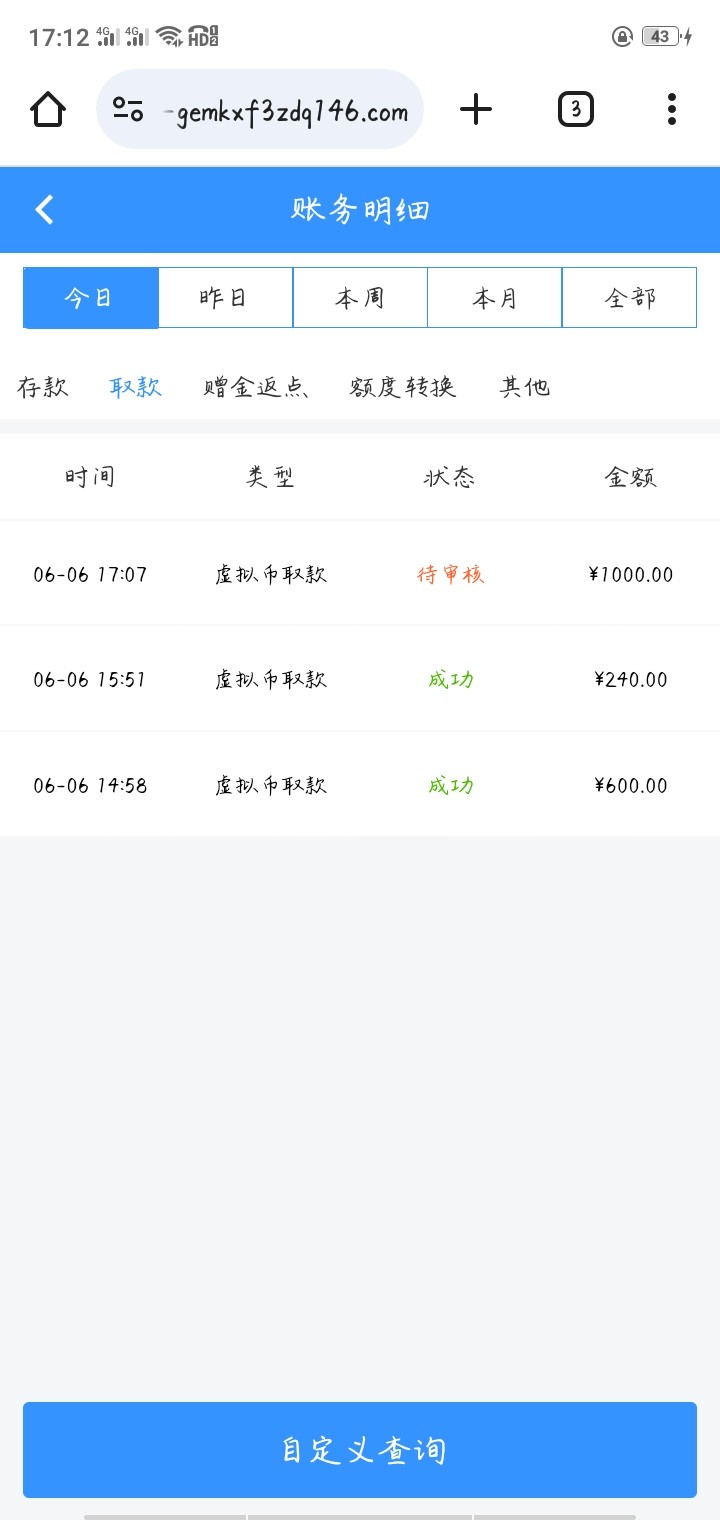The width and height of the screenshot is (720, 1520).
Task: Open a new tab with plus icon
Action: coord(476,109)
